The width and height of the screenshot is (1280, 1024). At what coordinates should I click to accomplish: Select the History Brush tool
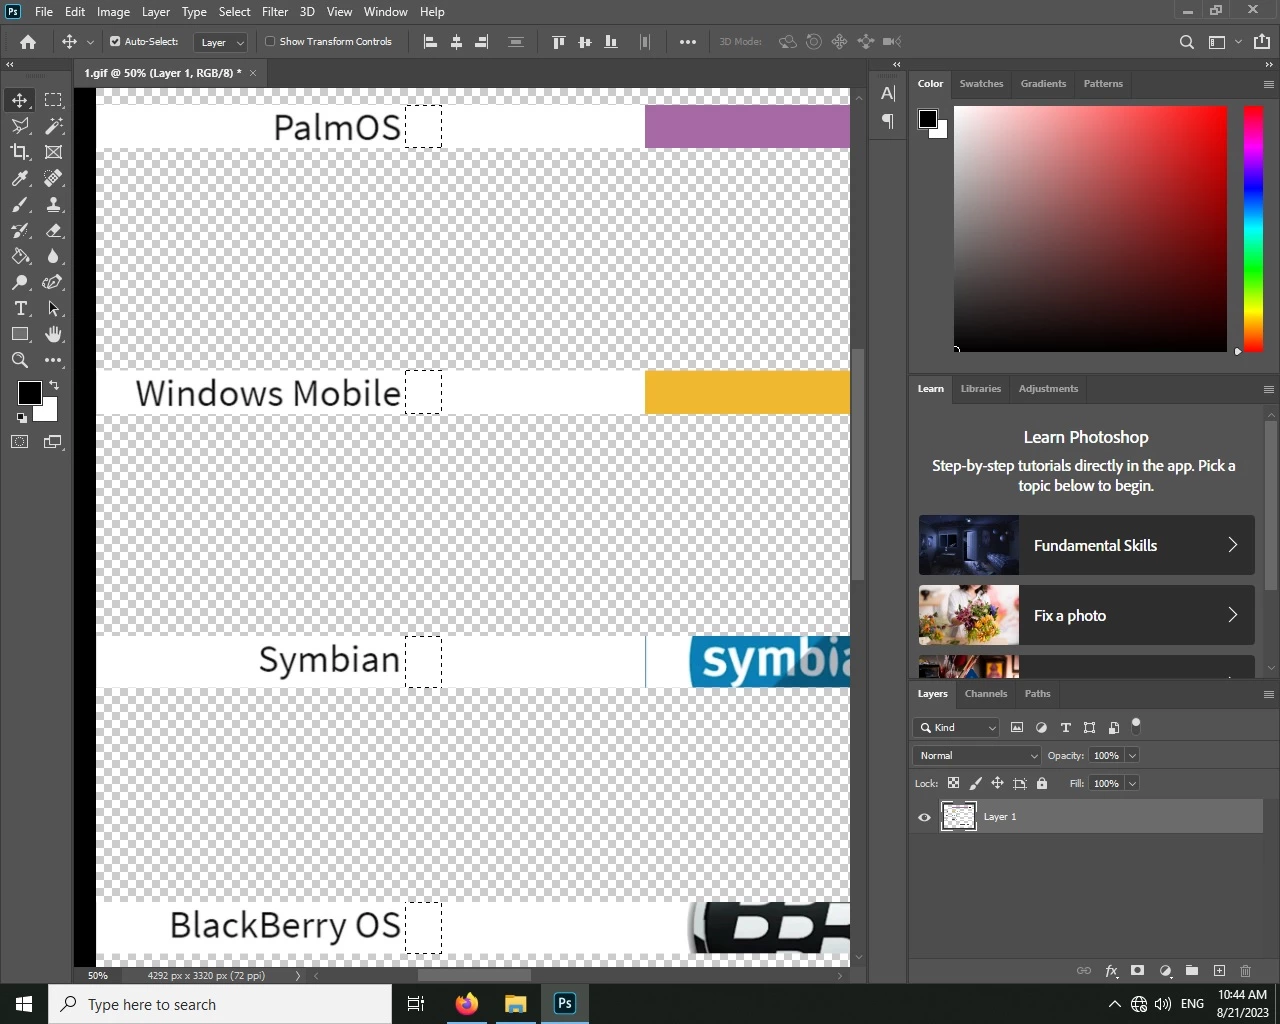[x=20, y=230]
